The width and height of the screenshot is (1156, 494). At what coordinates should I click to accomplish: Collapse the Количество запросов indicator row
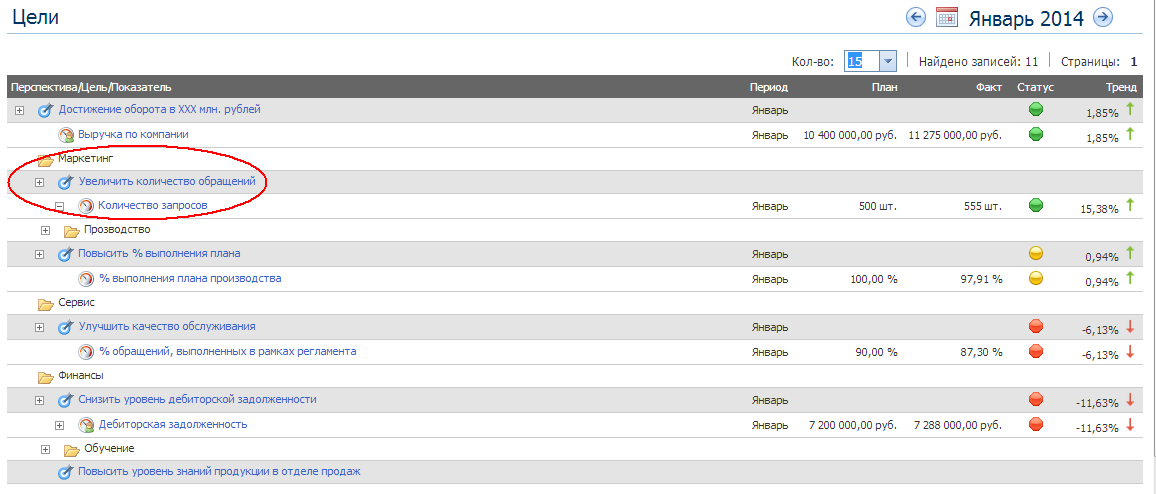pyautogui.click(x=59, y=206)
